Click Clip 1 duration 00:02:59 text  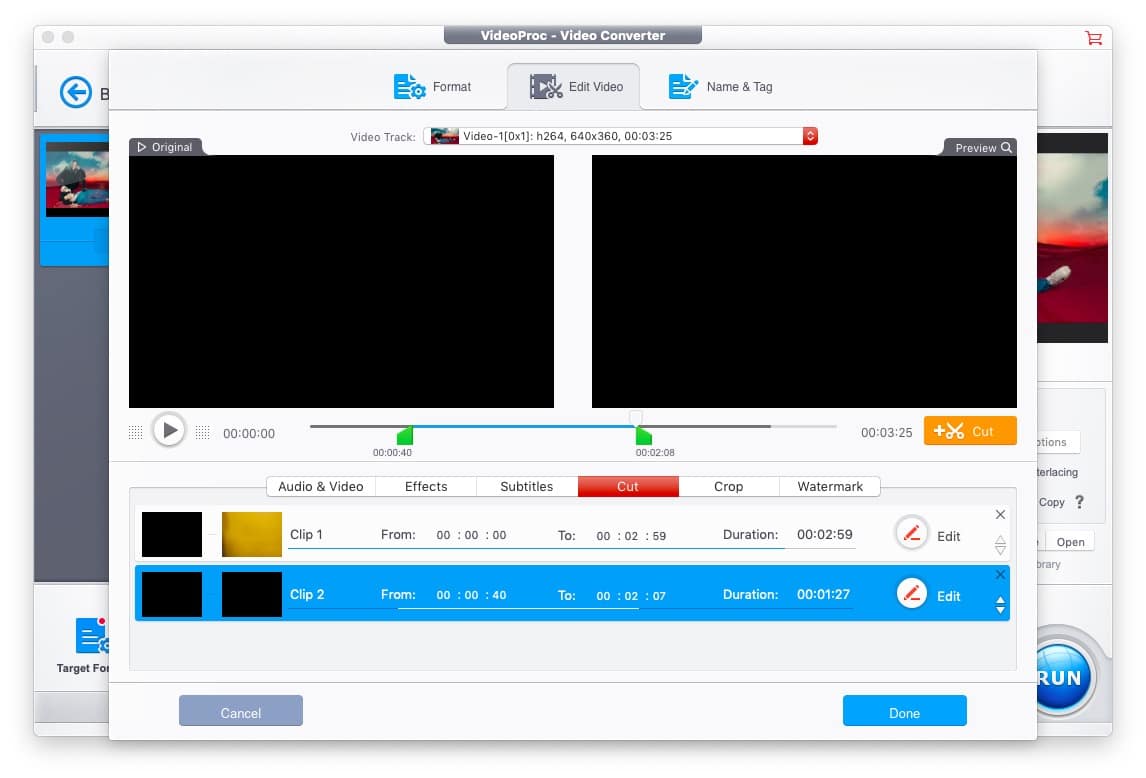tap(824, 535)
